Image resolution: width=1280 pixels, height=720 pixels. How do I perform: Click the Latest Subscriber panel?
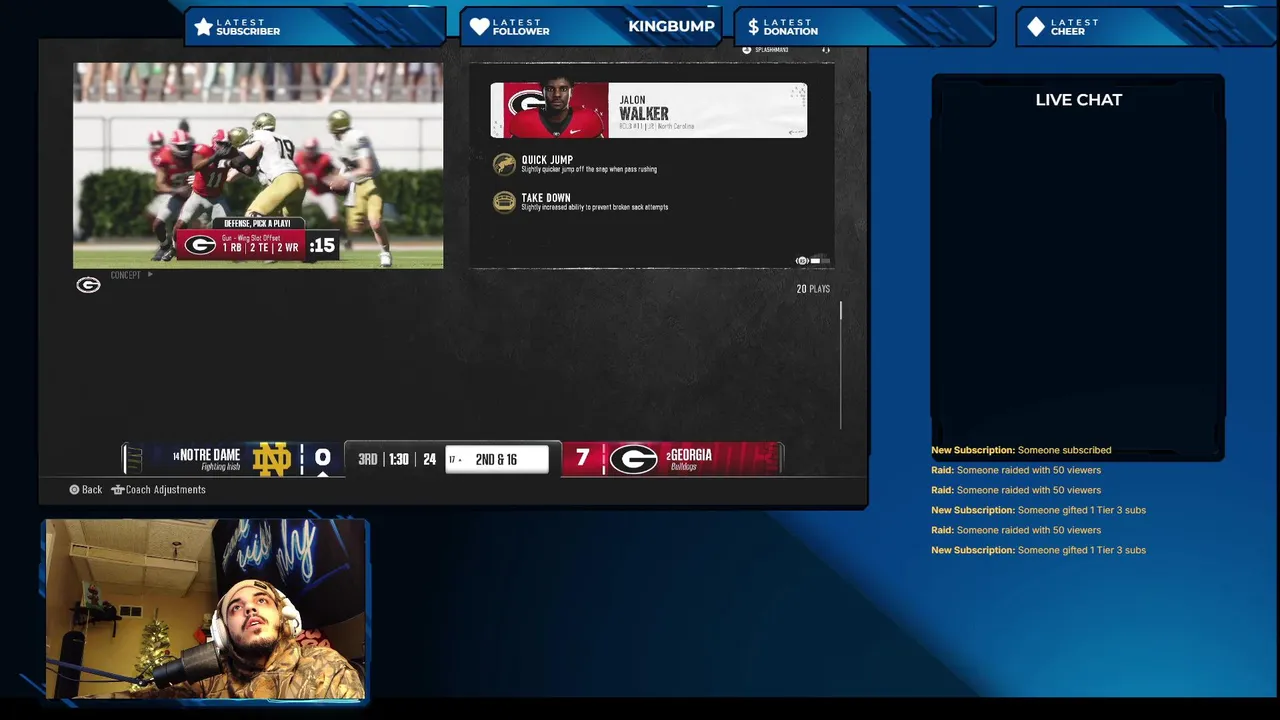click(315, 27)
